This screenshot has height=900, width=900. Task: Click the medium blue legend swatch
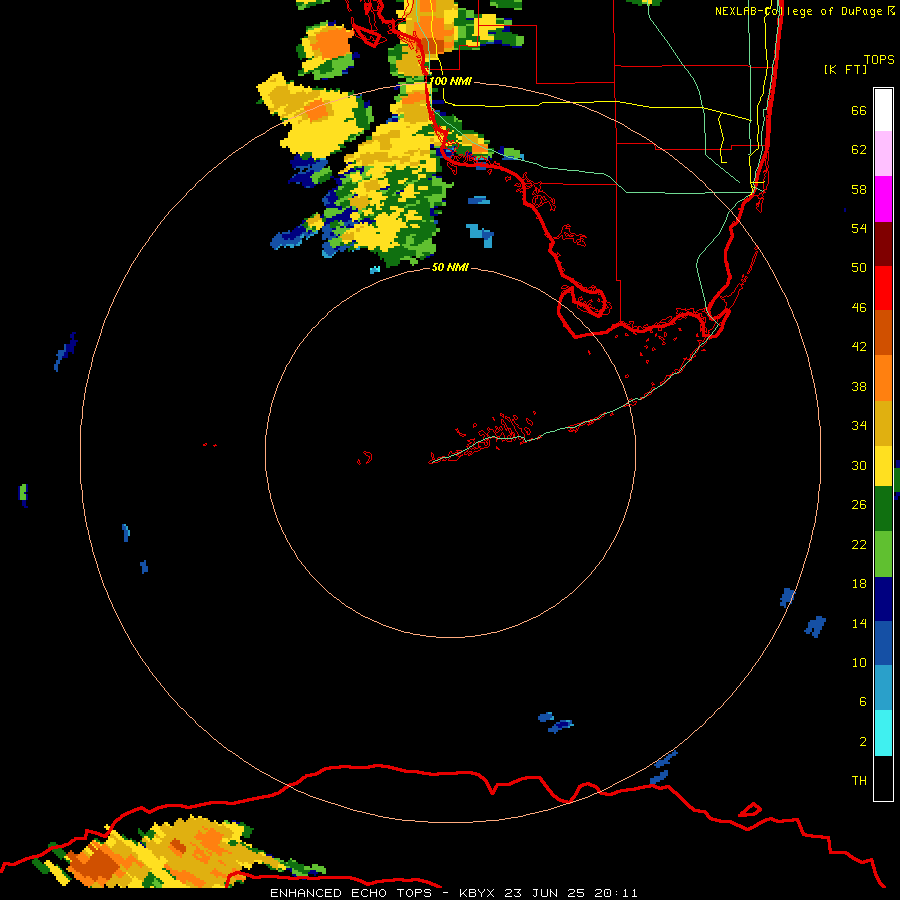pos(883,643)
